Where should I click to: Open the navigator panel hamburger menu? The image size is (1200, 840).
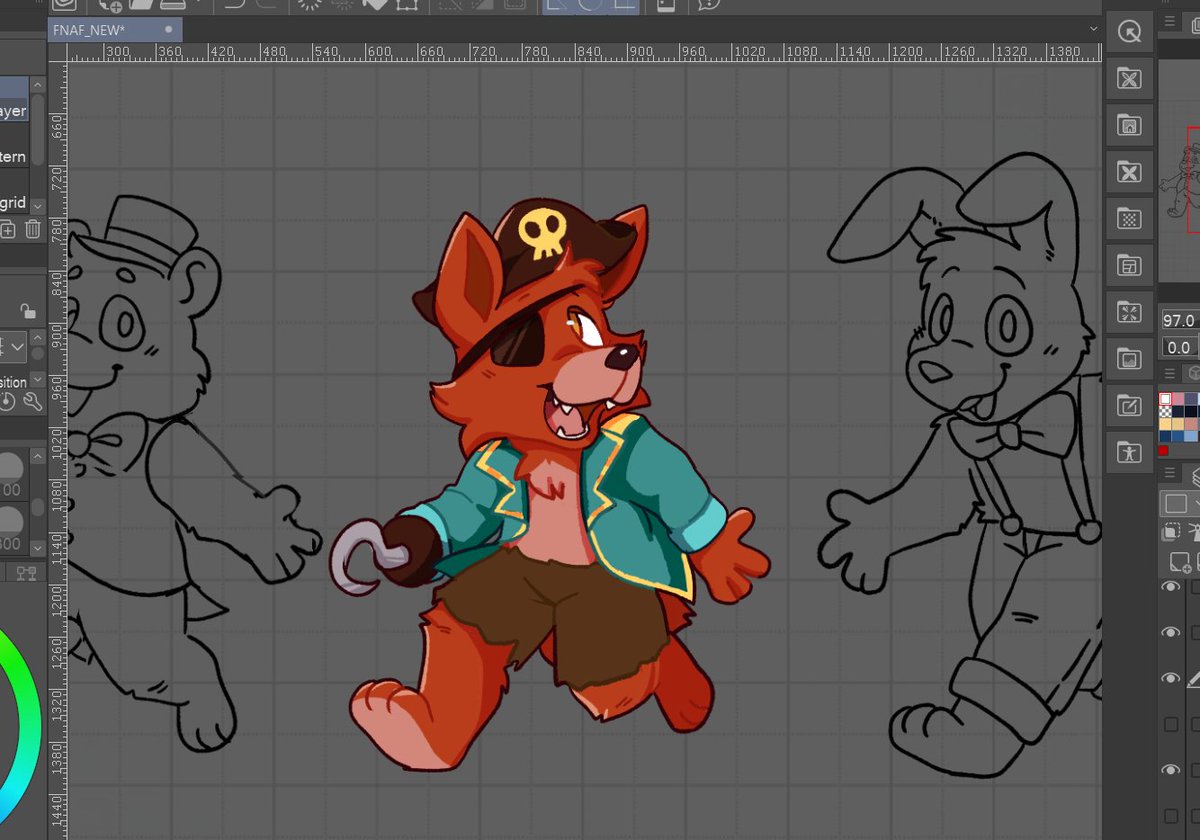[x=1170, y=20]
